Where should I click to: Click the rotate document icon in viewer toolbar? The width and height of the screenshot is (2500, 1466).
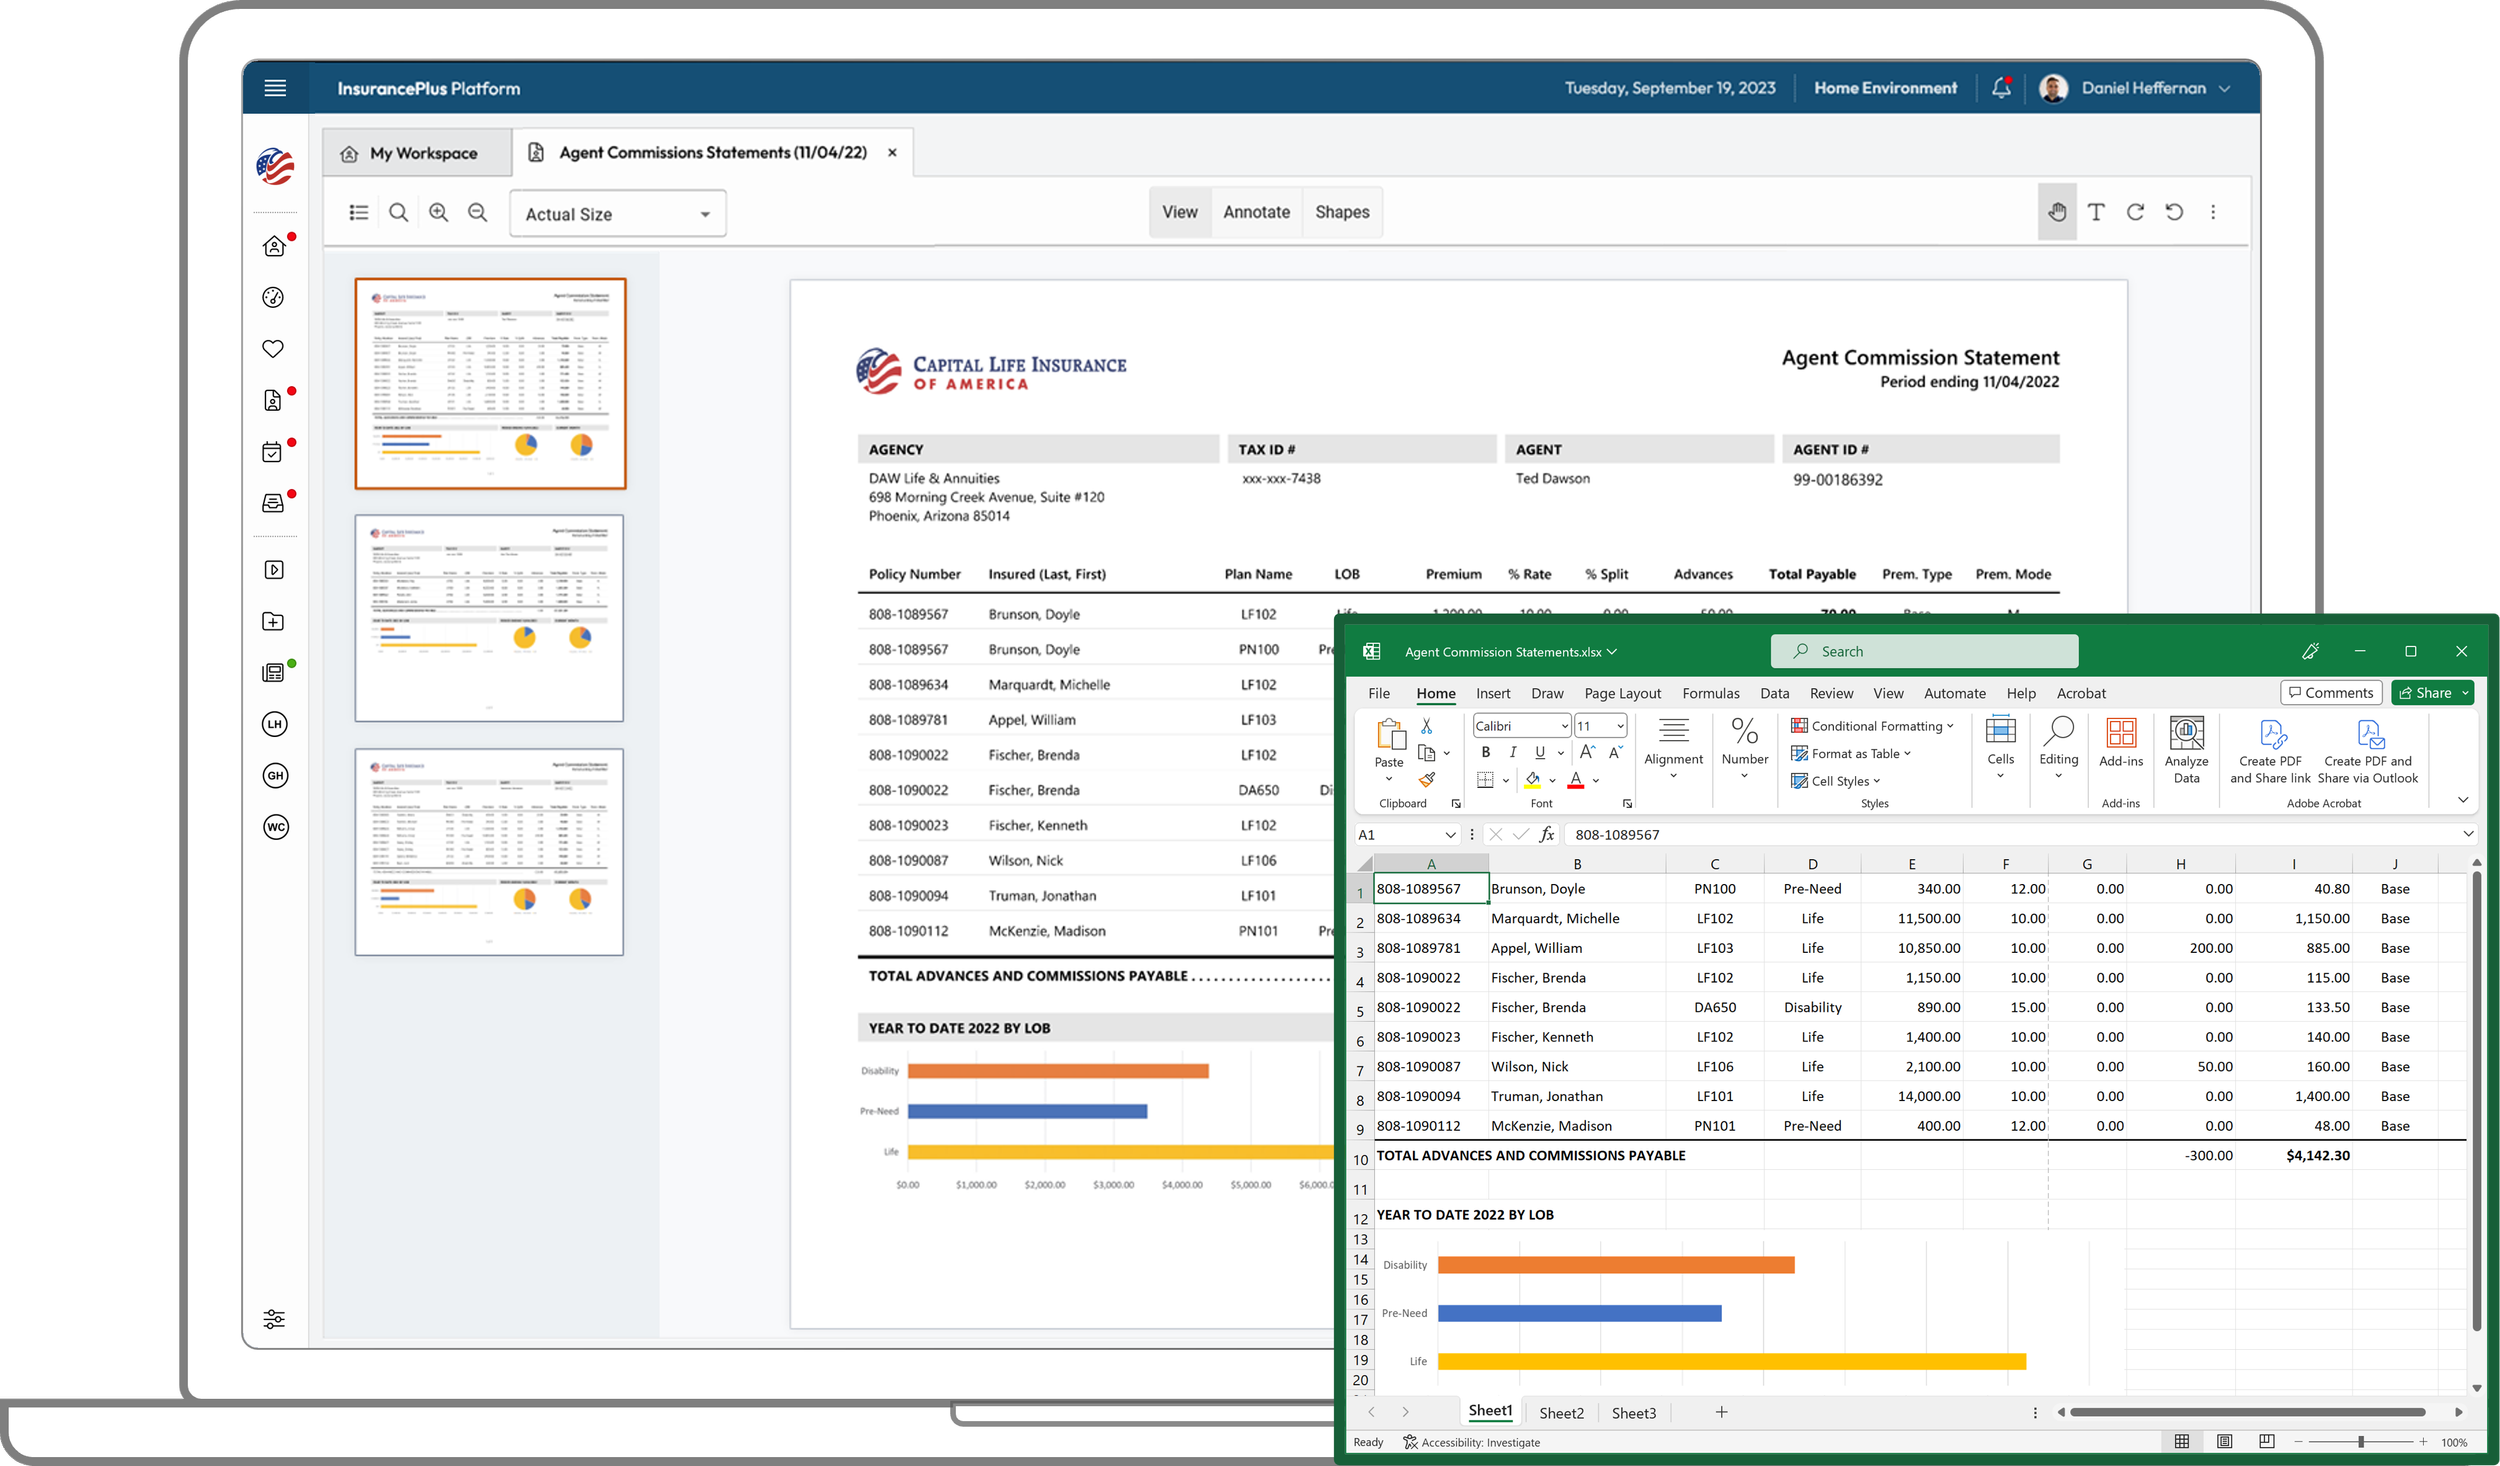click(2136, 212)
